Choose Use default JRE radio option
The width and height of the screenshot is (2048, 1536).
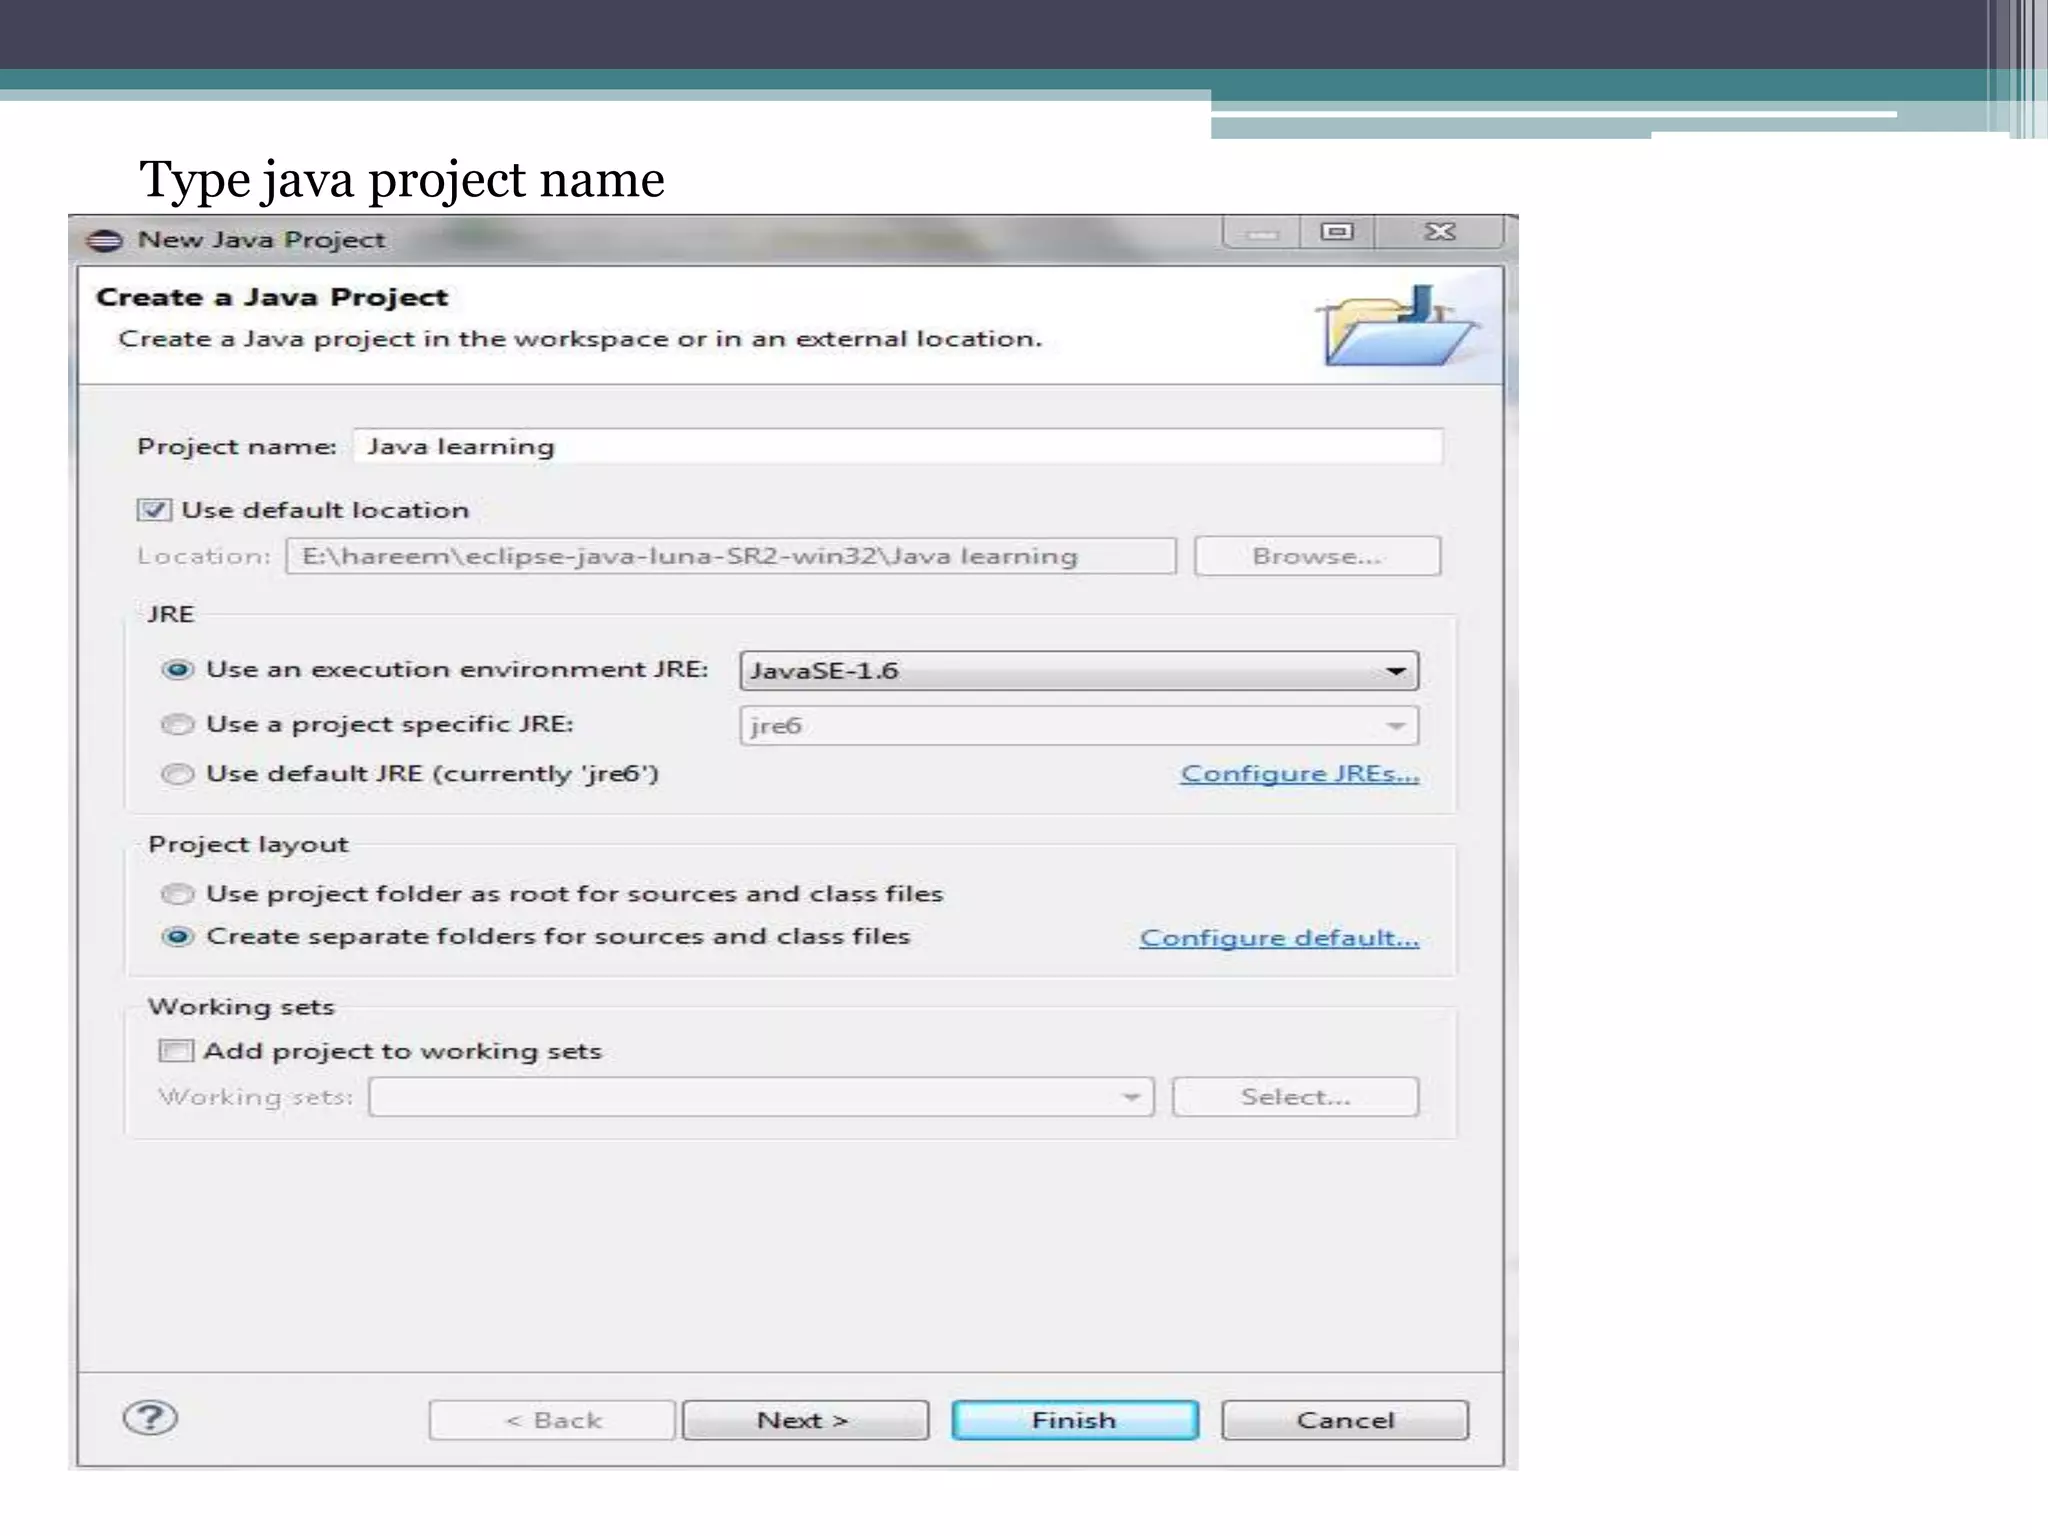point(177,774)
